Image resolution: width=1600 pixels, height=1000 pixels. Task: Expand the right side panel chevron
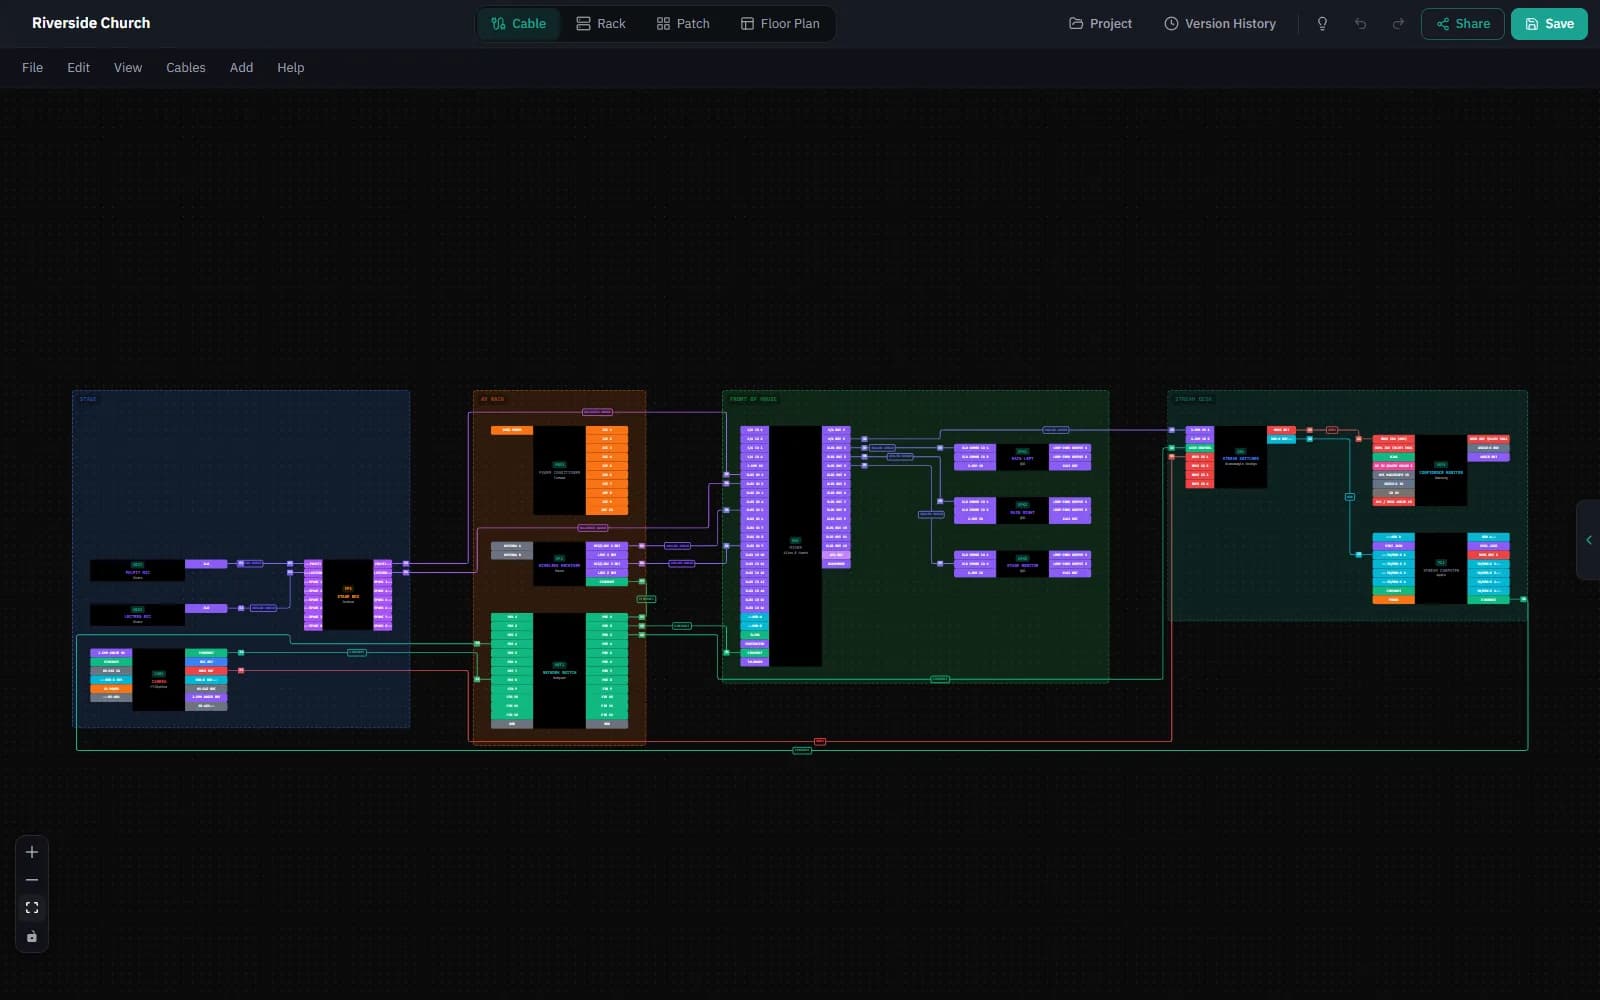1588,540
